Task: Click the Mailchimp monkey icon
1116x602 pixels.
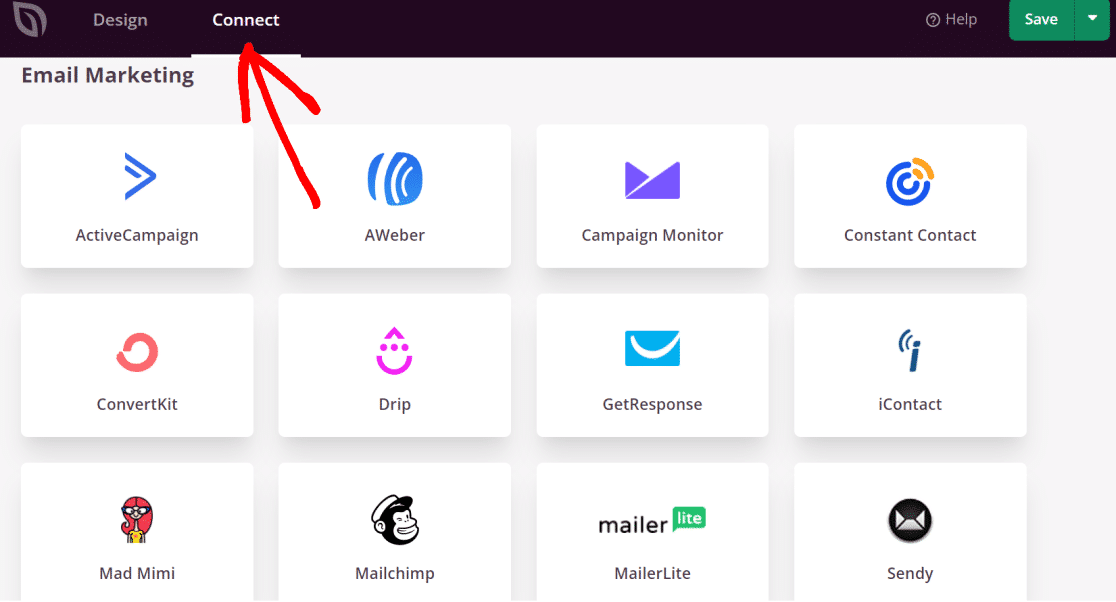Action: coord(394,519)
